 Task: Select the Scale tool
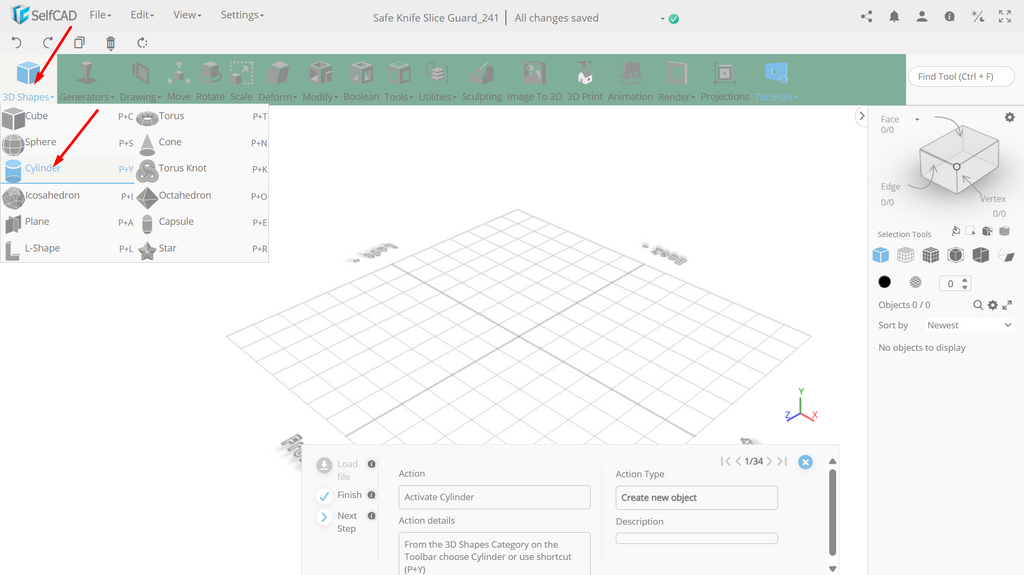pos(241,81)
